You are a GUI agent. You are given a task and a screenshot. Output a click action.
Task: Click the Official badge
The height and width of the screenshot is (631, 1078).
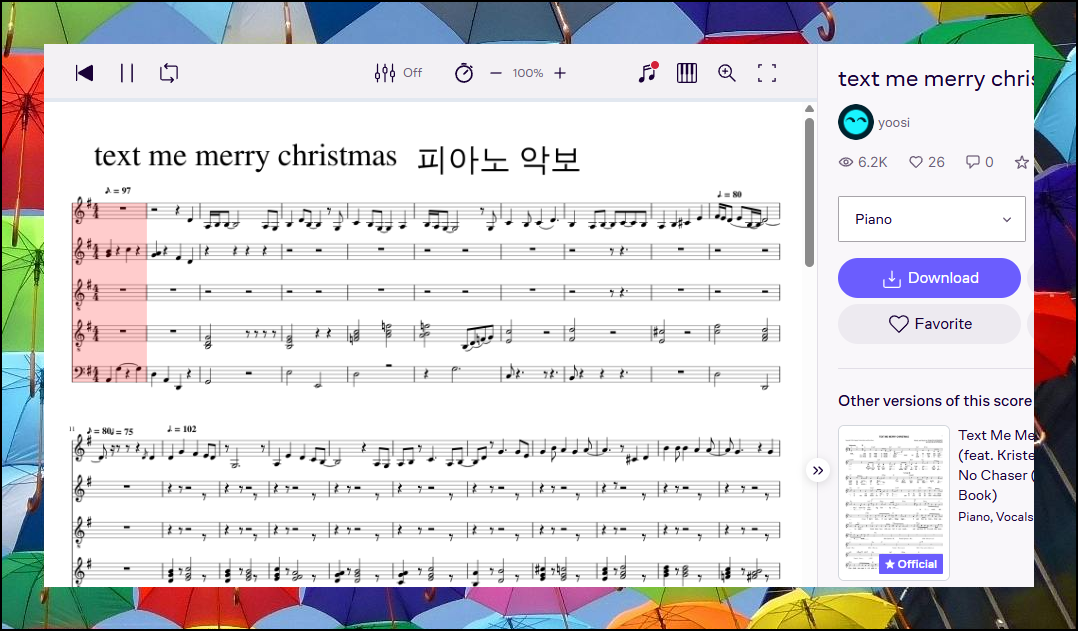910,564
